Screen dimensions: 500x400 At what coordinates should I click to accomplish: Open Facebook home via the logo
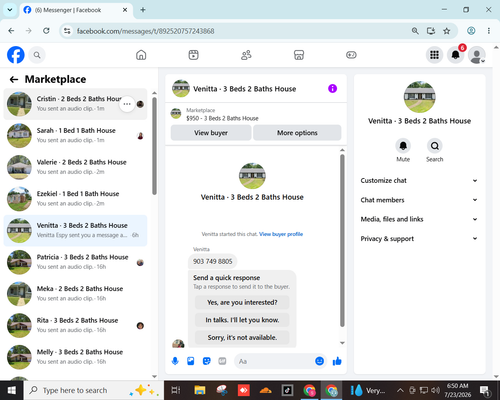[x=16, y=55]
